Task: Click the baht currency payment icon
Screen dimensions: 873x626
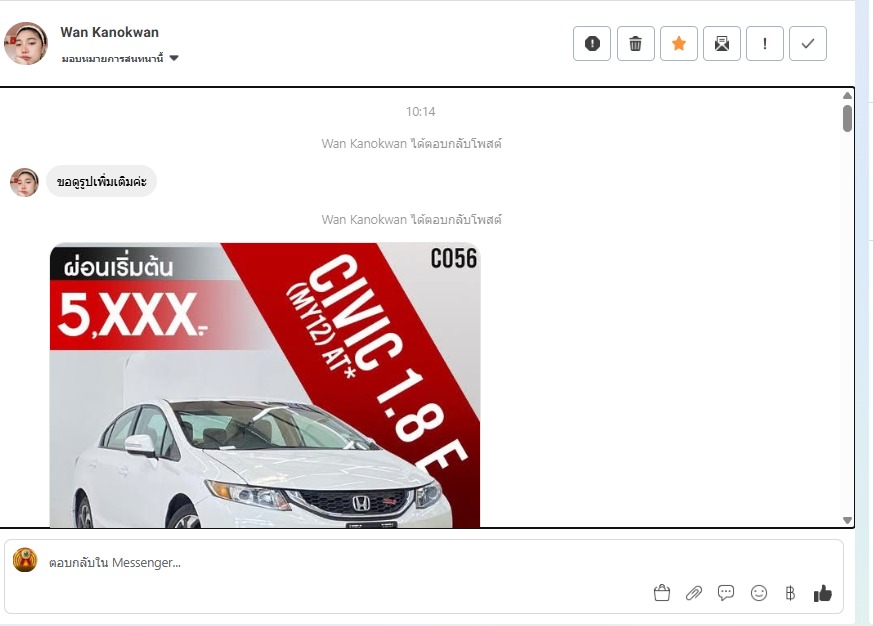Action: click(x=790, y=593)
